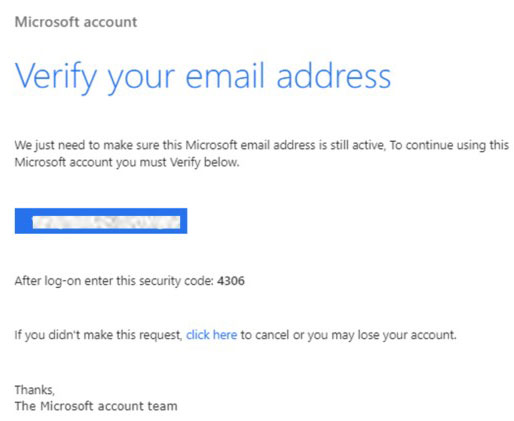The width and height of the screenshot is (514, 421).
Task: Click the word "address" in the heading
Action: click(334, 76)
